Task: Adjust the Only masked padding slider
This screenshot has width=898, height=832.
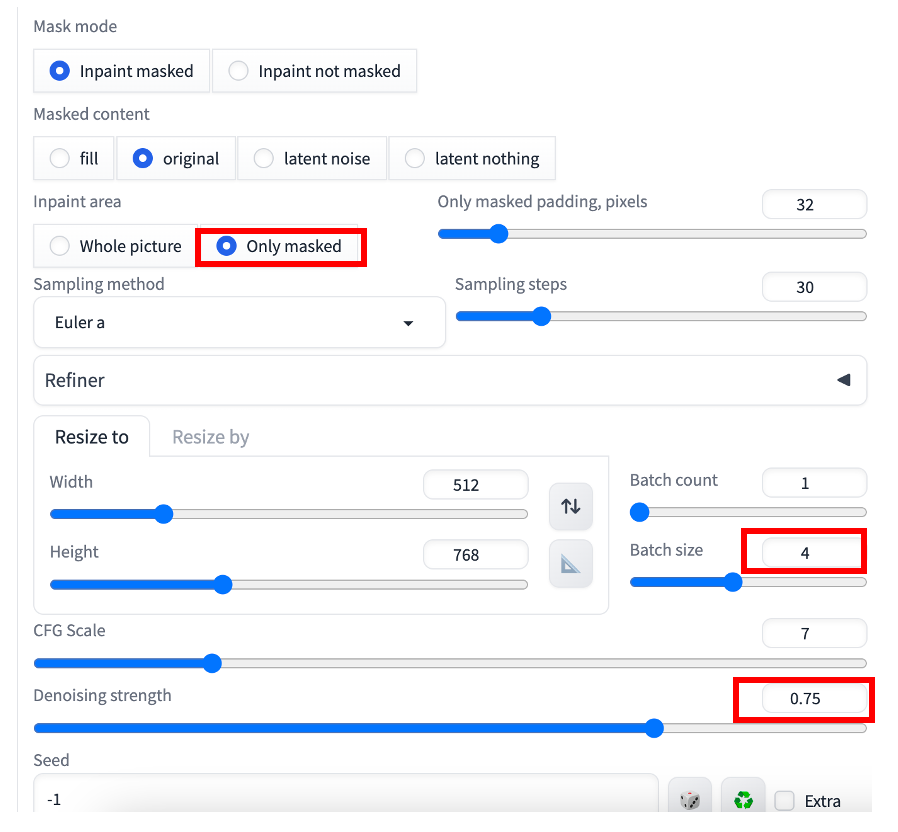Action: pos(652,234)
